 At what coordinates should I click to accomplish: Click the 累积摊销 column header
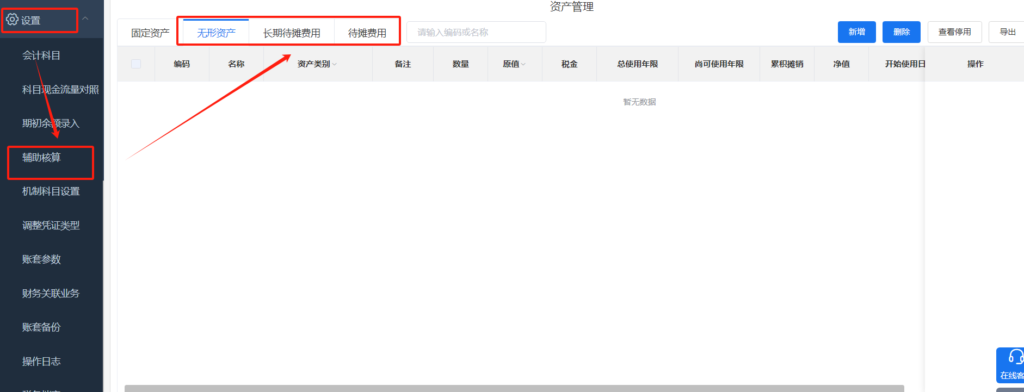787,64
